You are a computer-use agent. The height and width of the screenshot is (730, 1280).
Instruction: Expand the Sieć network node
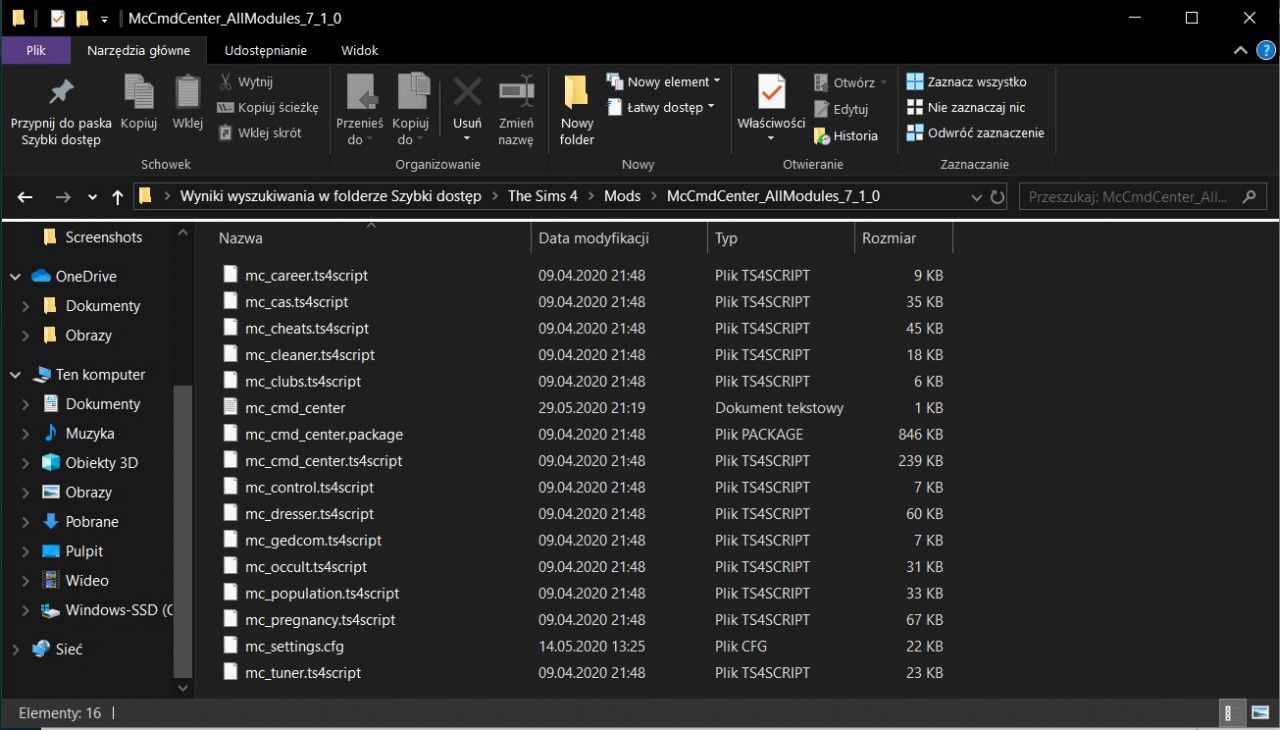15,649
